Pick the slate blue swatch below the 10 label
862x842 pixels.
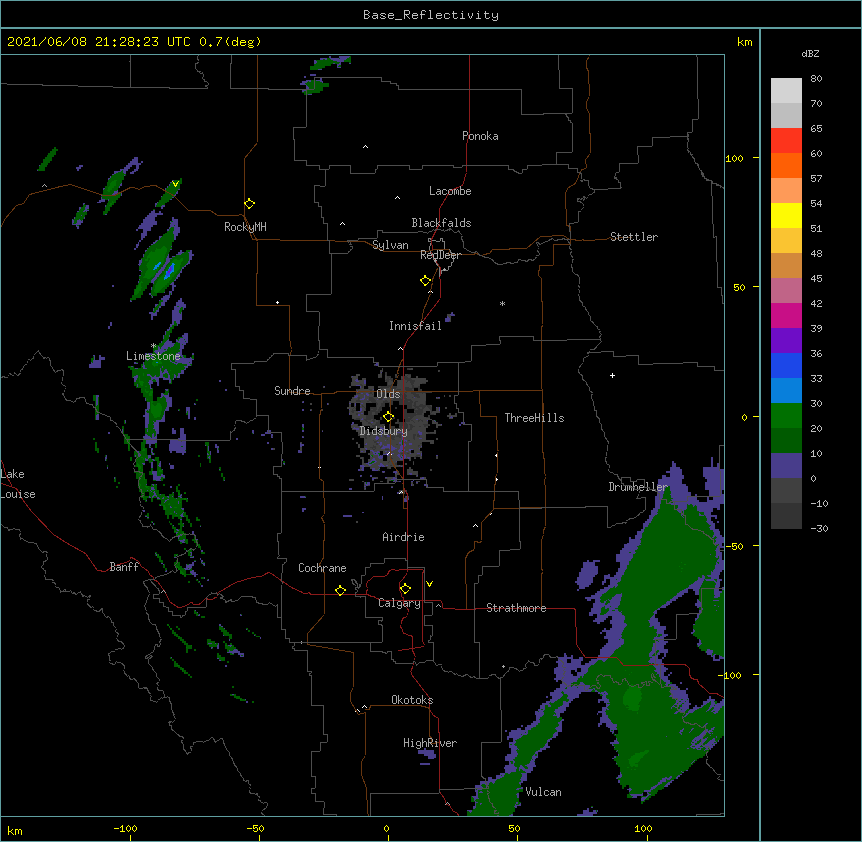point(786,466)
